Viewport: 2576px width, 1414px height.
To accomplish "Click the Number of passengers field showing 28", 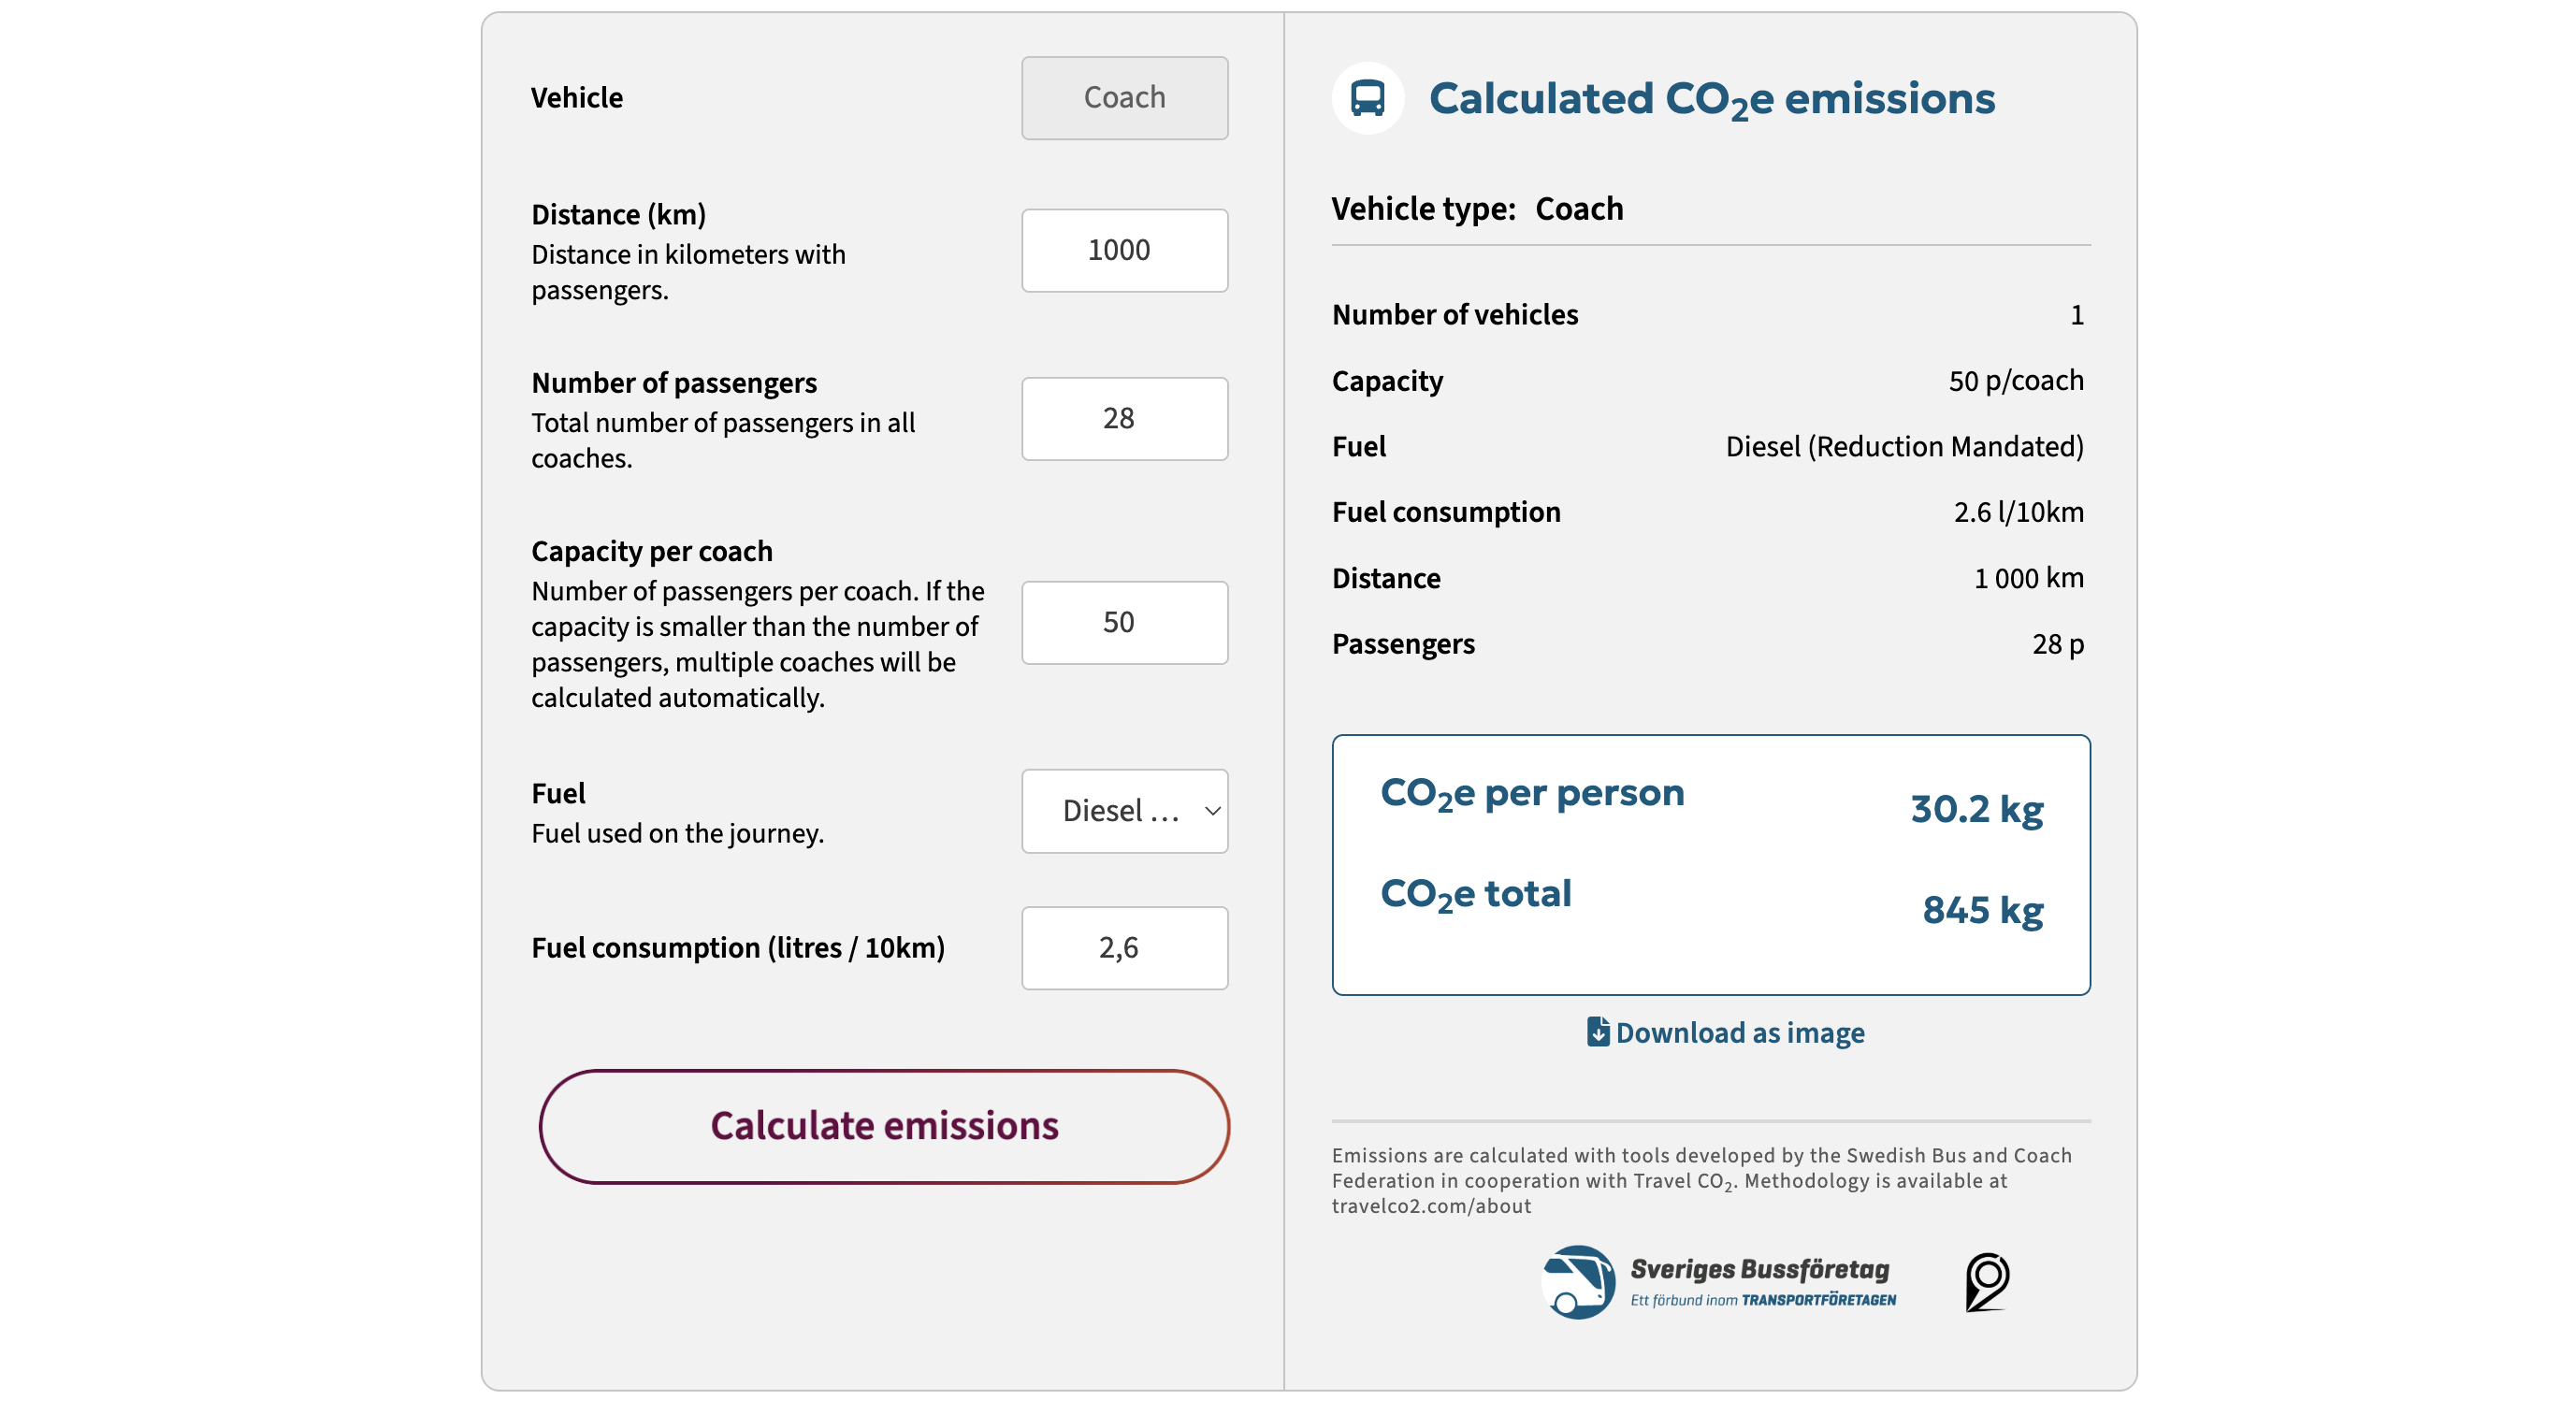I will (1124, 418).
